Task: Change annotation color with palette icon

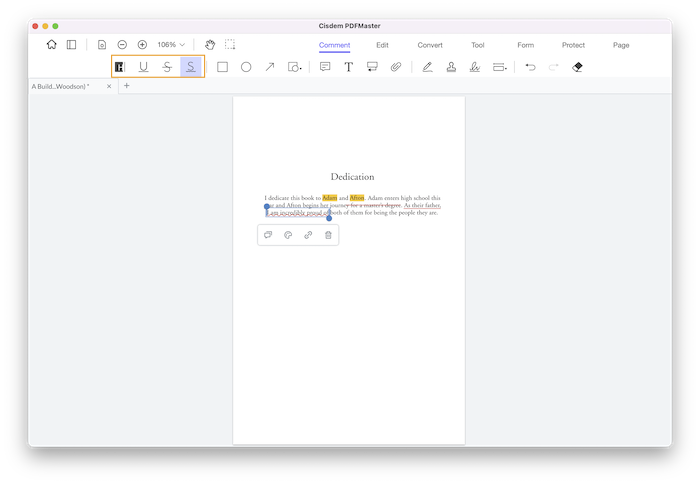Action: click(288, 235)
